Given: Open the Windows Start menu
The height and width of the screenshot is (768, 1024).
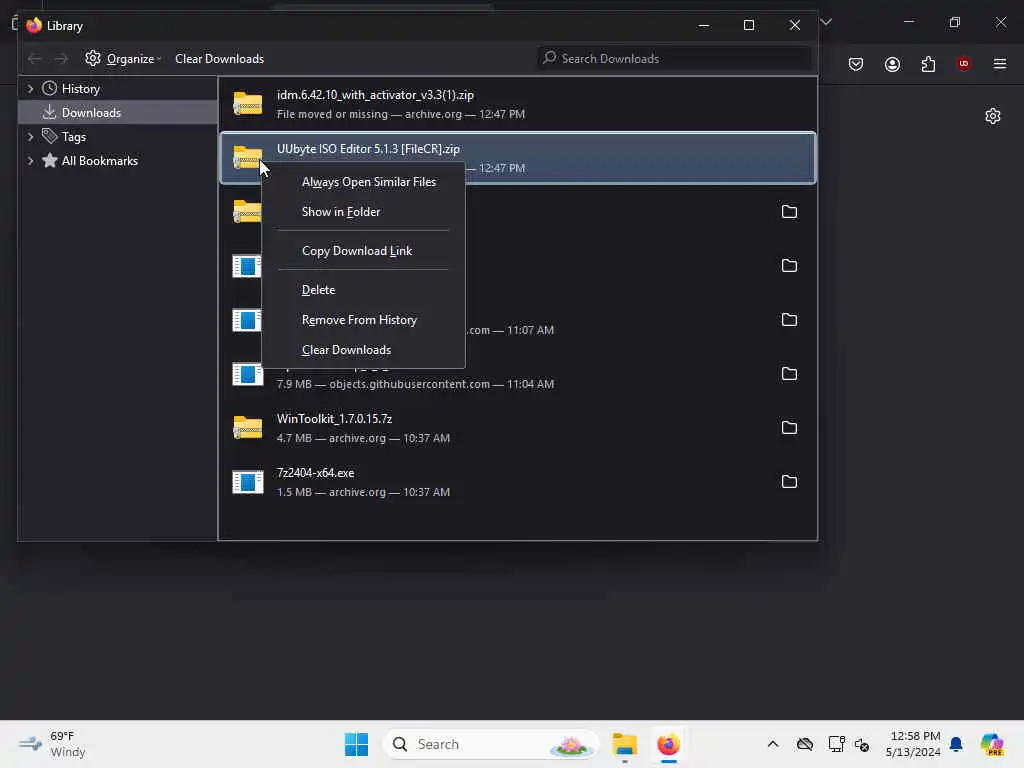Looking at the screenshot, I should 357,744.
